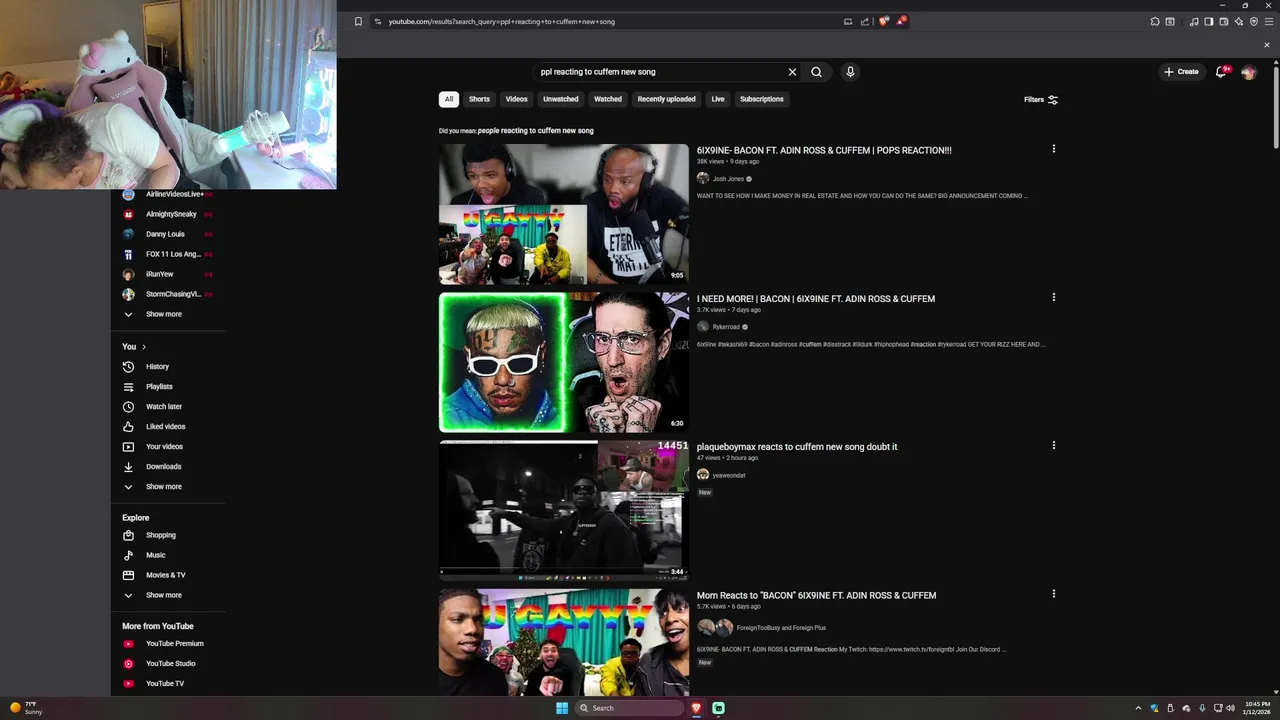Select the Recently uploaded filter chip
The height and width of the screenshot is (720, 1280).
point(667,99)
